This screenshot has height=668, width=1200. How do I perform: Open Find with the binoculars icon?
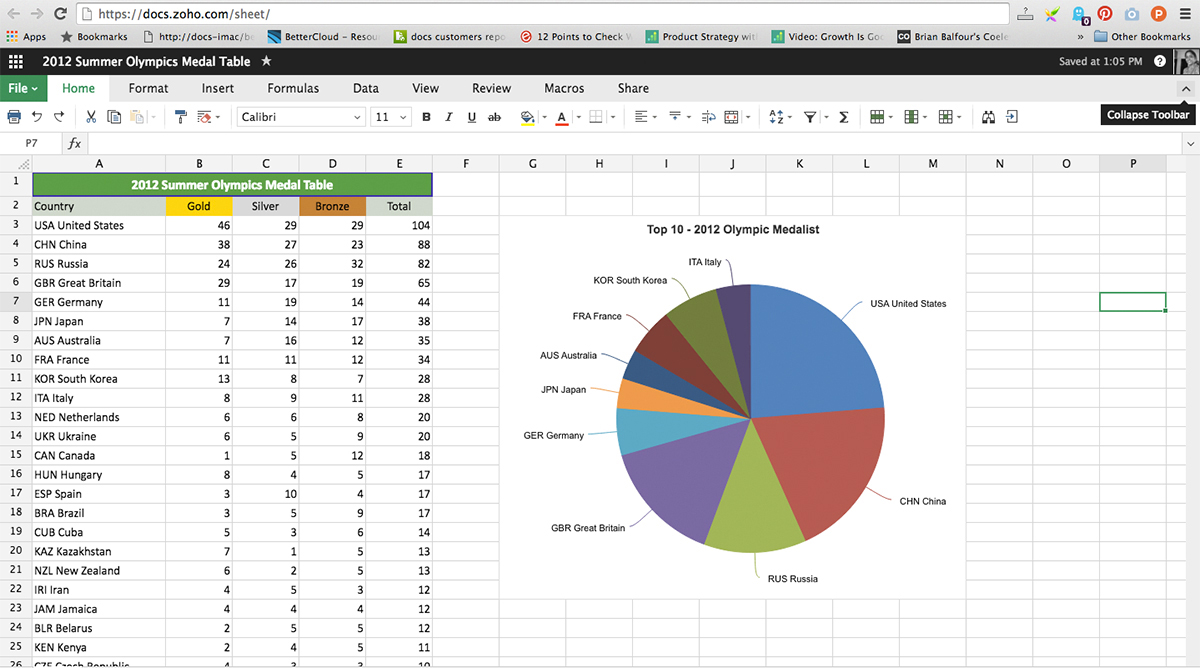click(x=988, y=117)
